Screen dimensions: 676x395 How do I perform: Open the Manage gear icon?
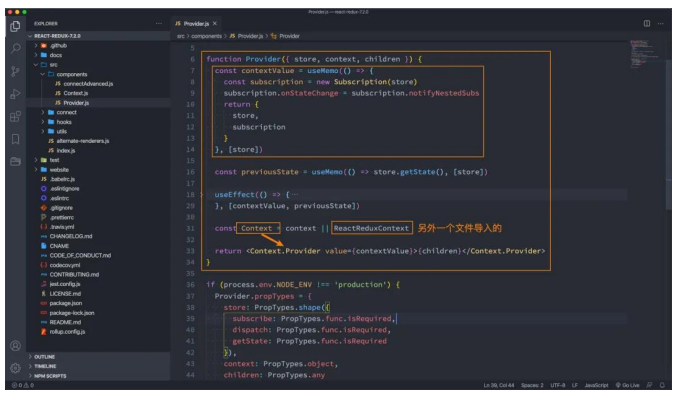[x=16, y=368]
